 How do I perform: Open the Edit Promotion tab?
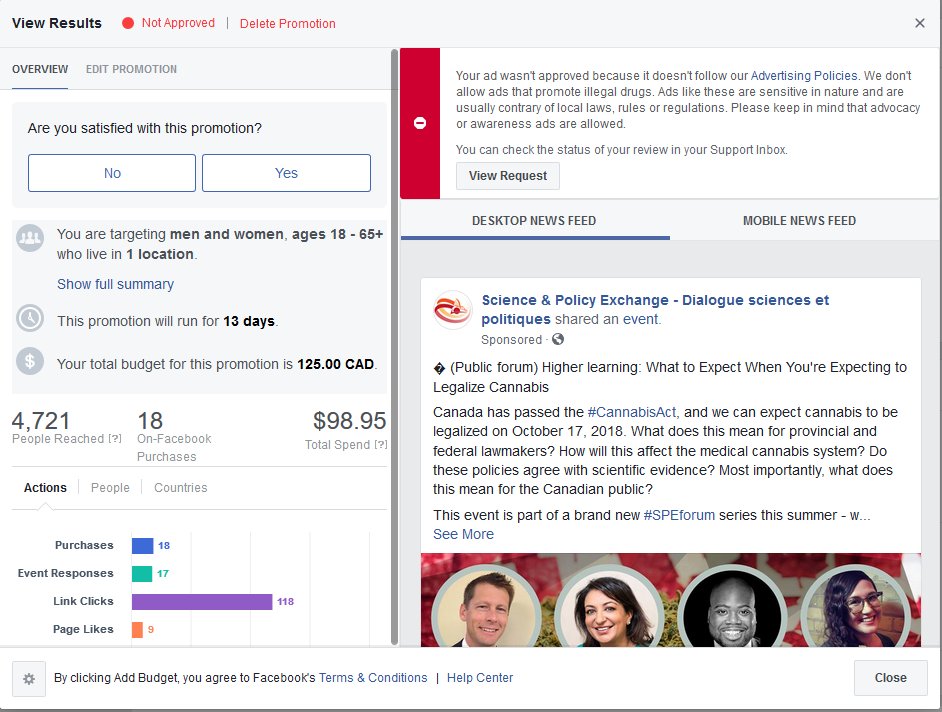(131, 69)
